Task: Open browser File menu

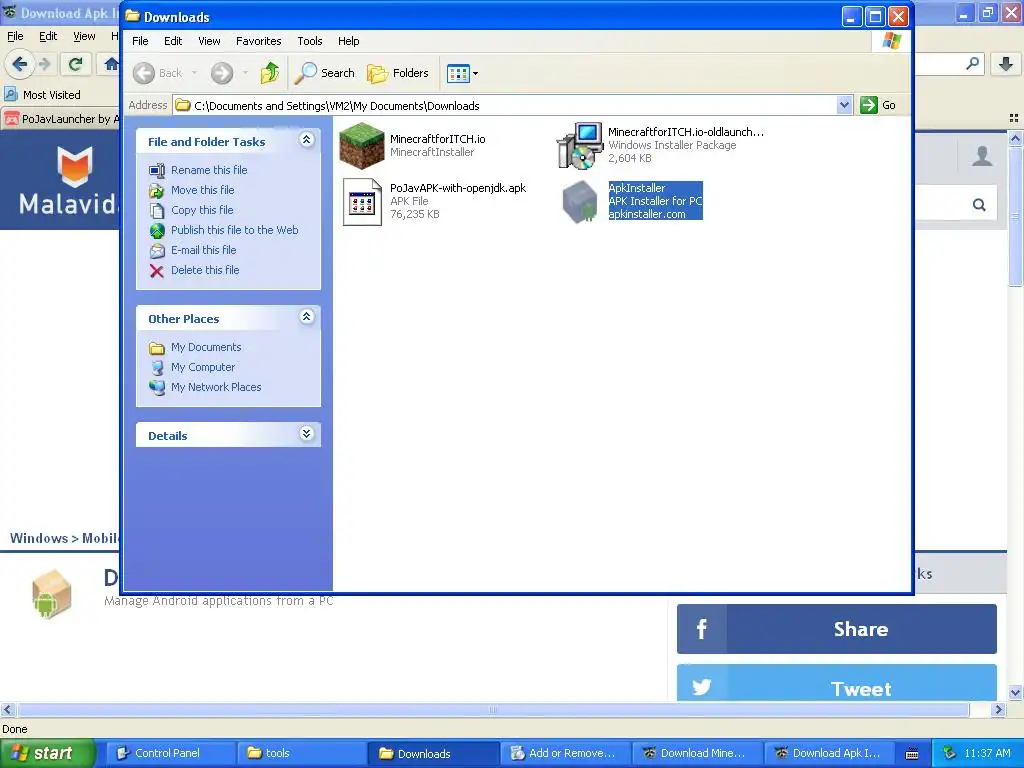Action: coord(15,37)
